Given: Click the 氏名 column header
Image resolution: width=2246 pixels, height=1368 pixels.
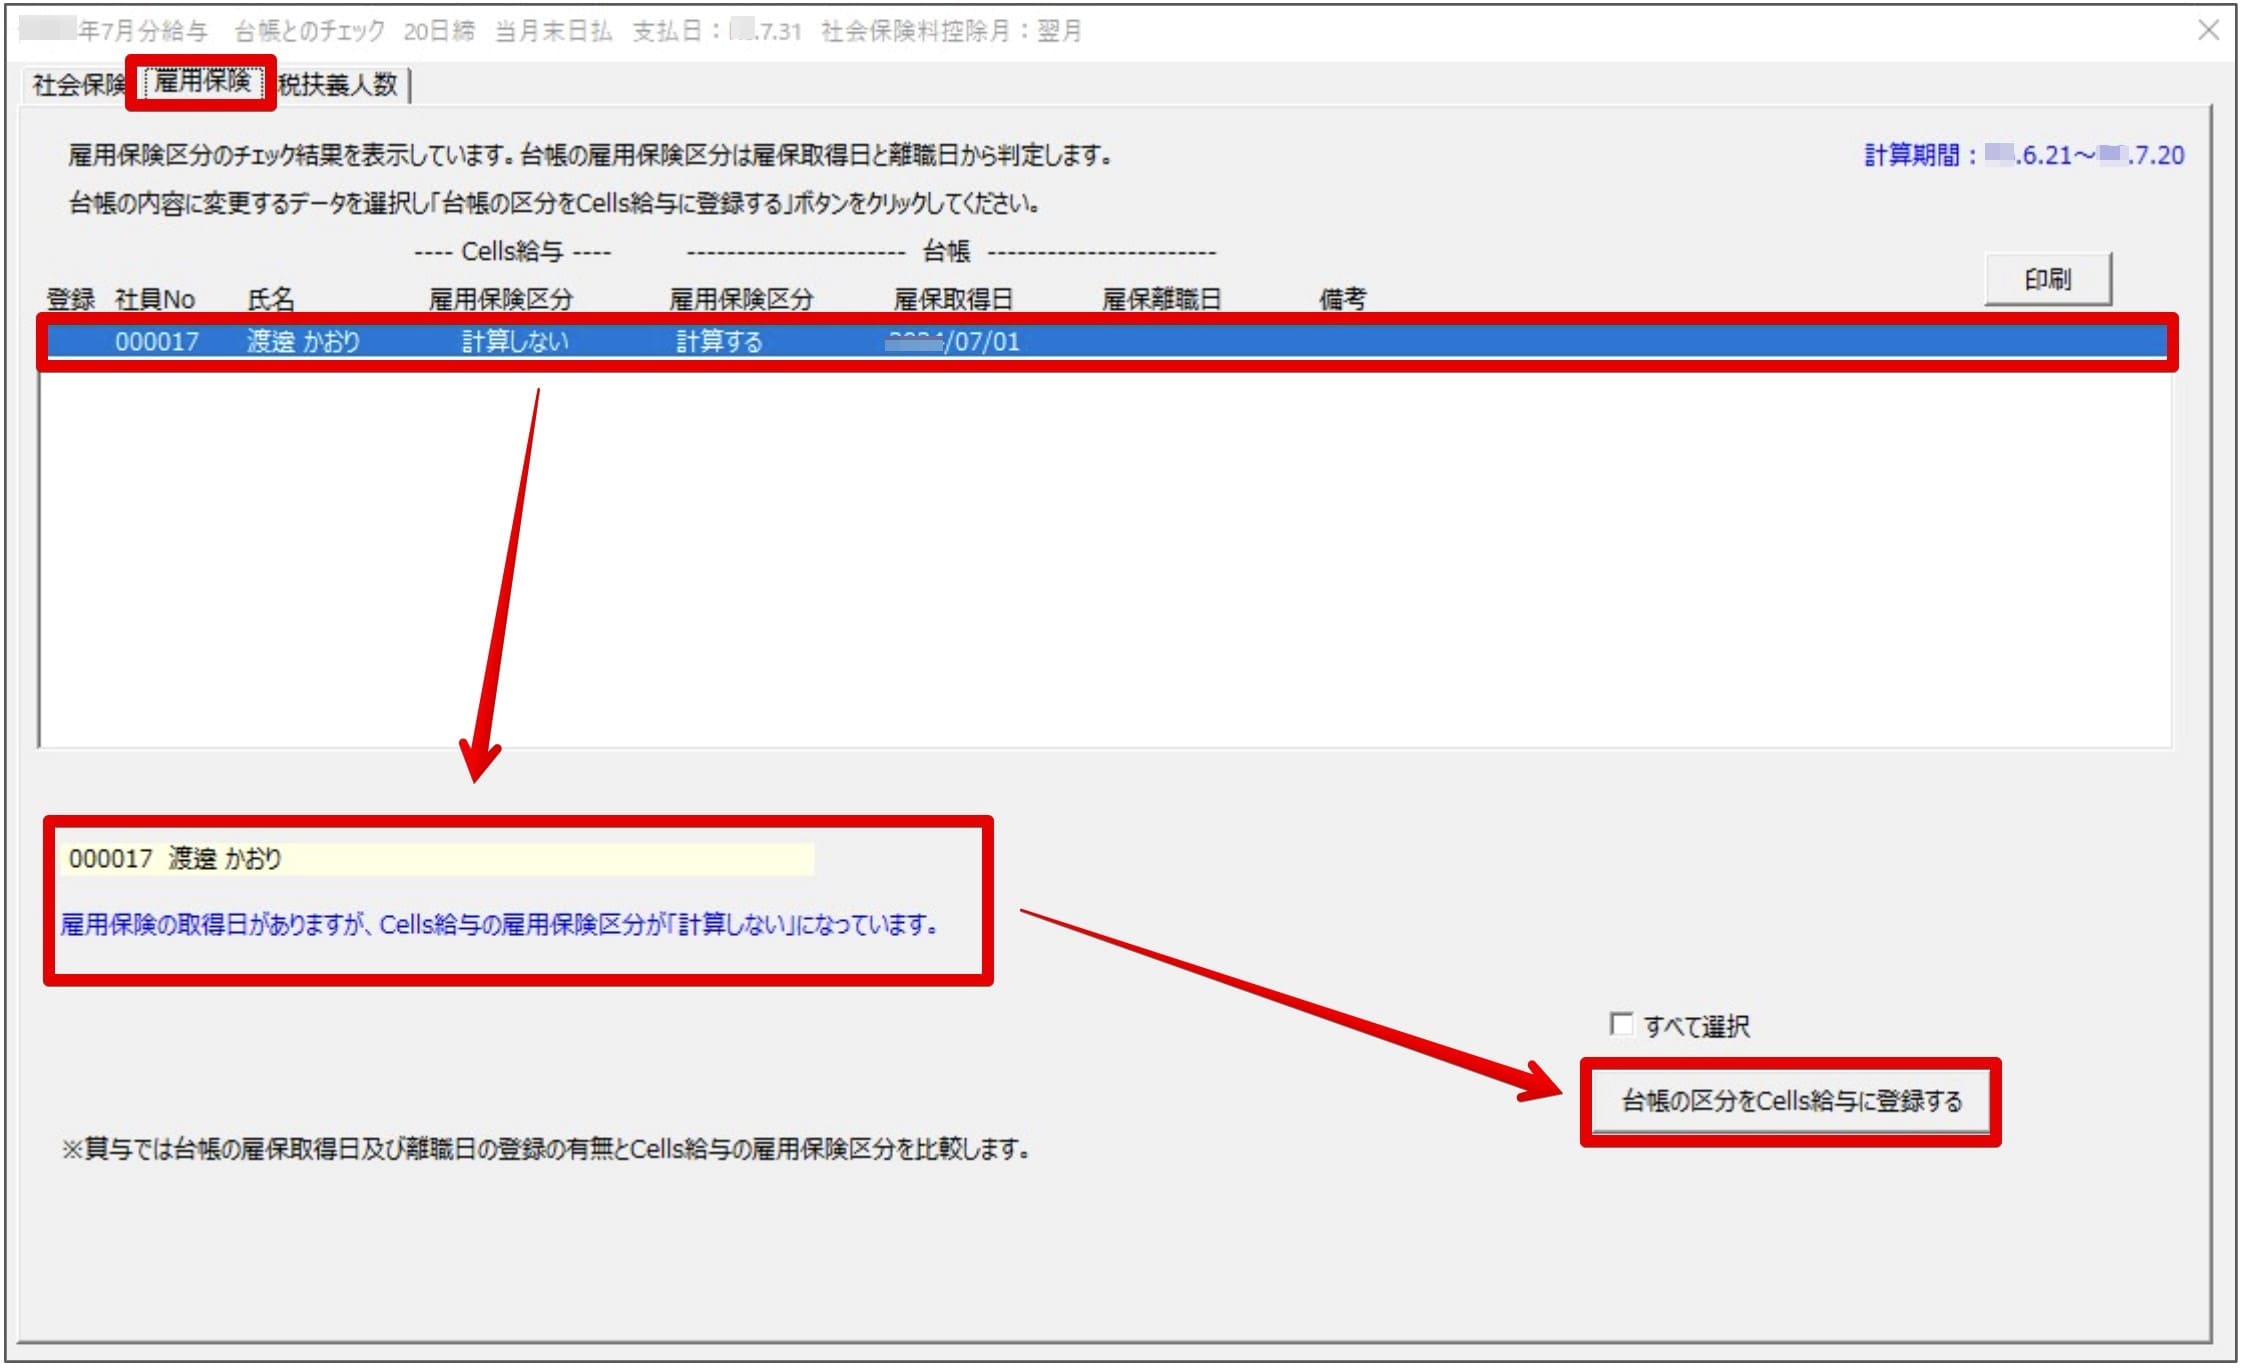Looking at the screenshot, I should 271,299.
